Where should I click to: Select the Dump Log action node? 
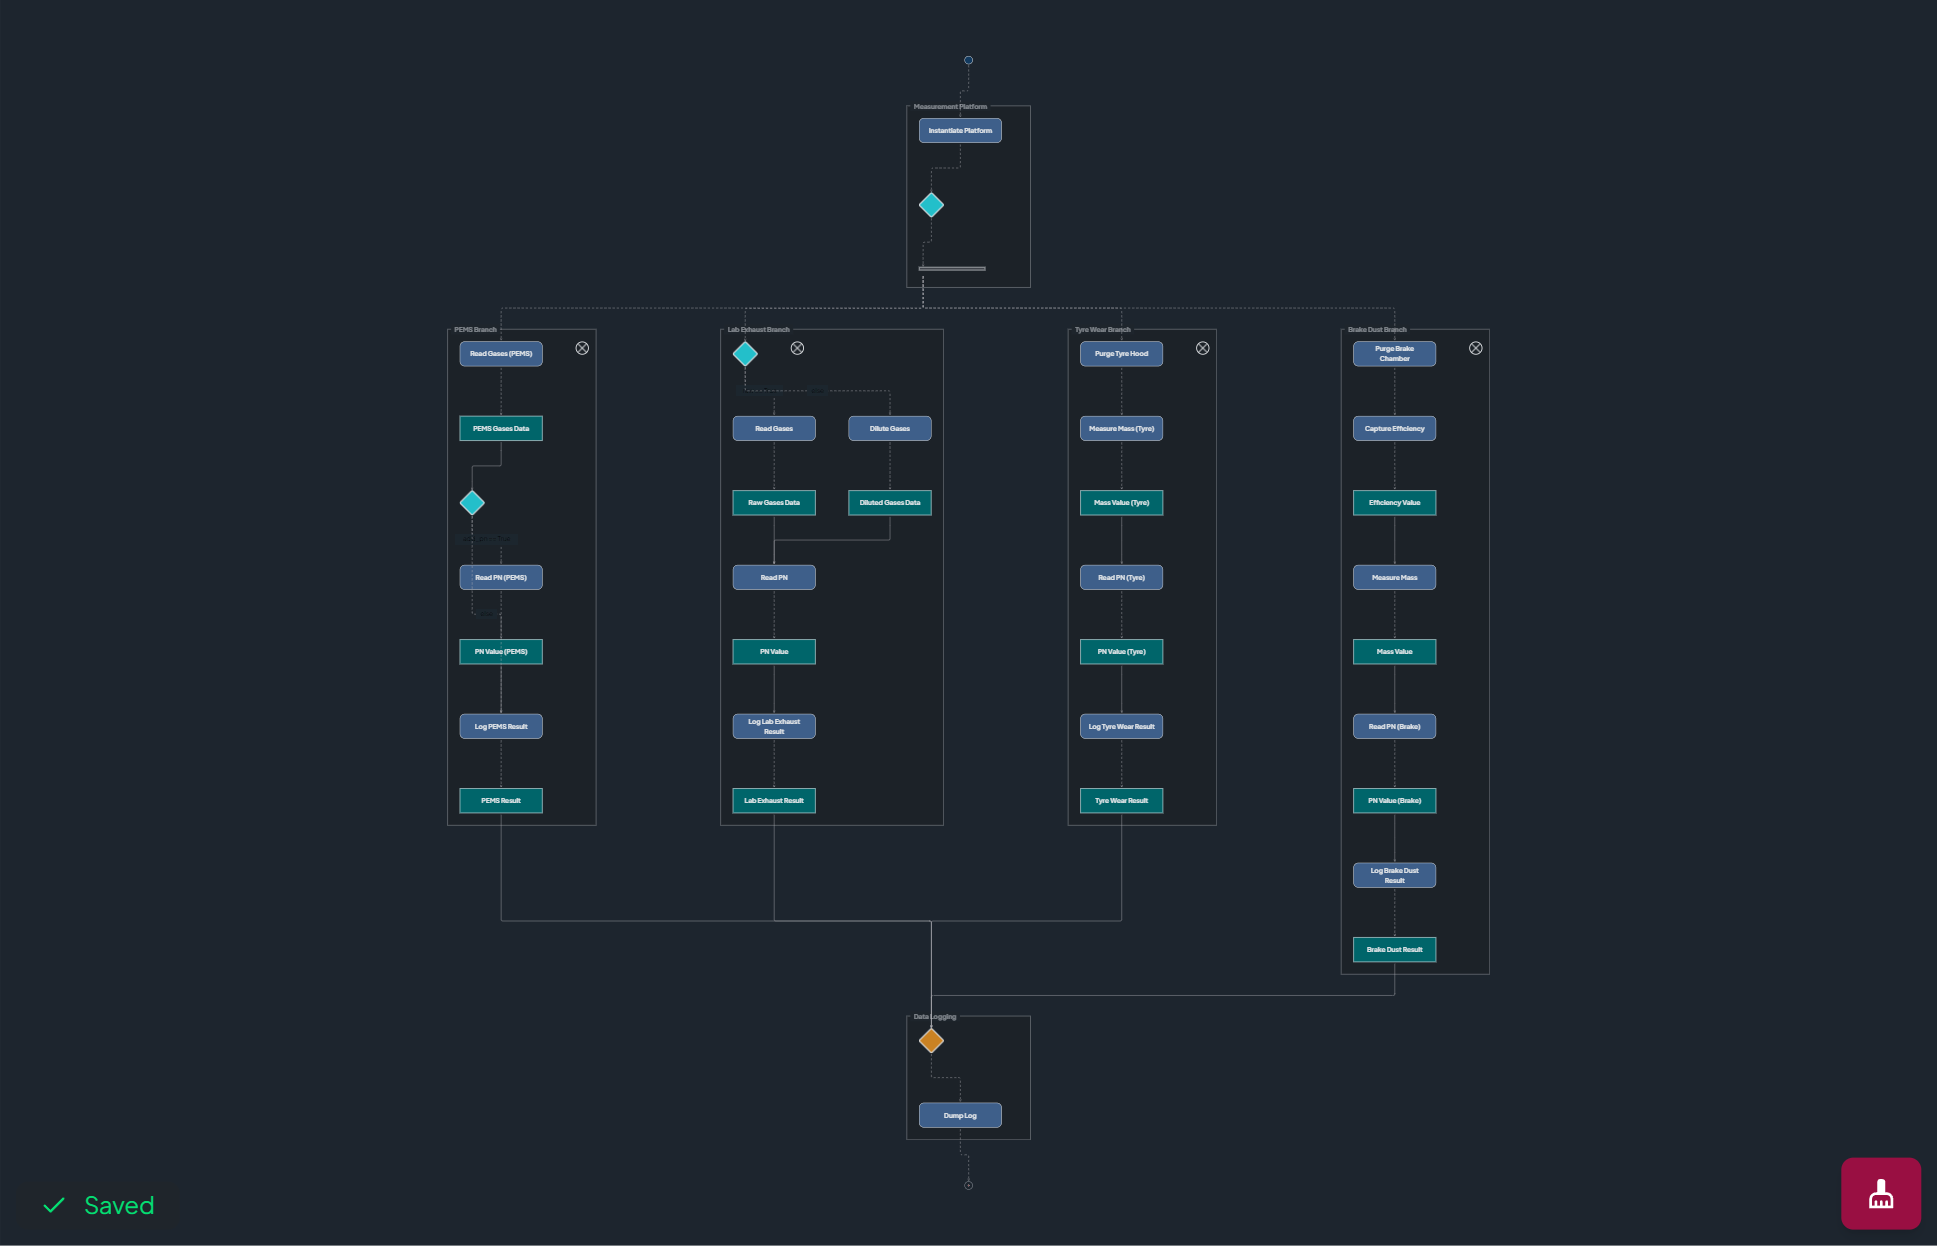(x=960, y=1115)
